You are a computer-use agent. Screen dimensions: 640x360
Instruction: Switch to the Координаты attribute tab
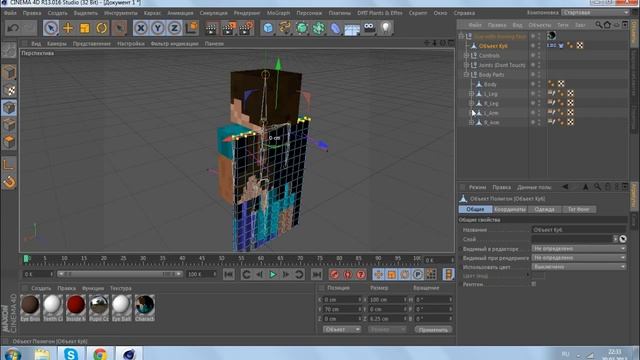pos(510,209)
